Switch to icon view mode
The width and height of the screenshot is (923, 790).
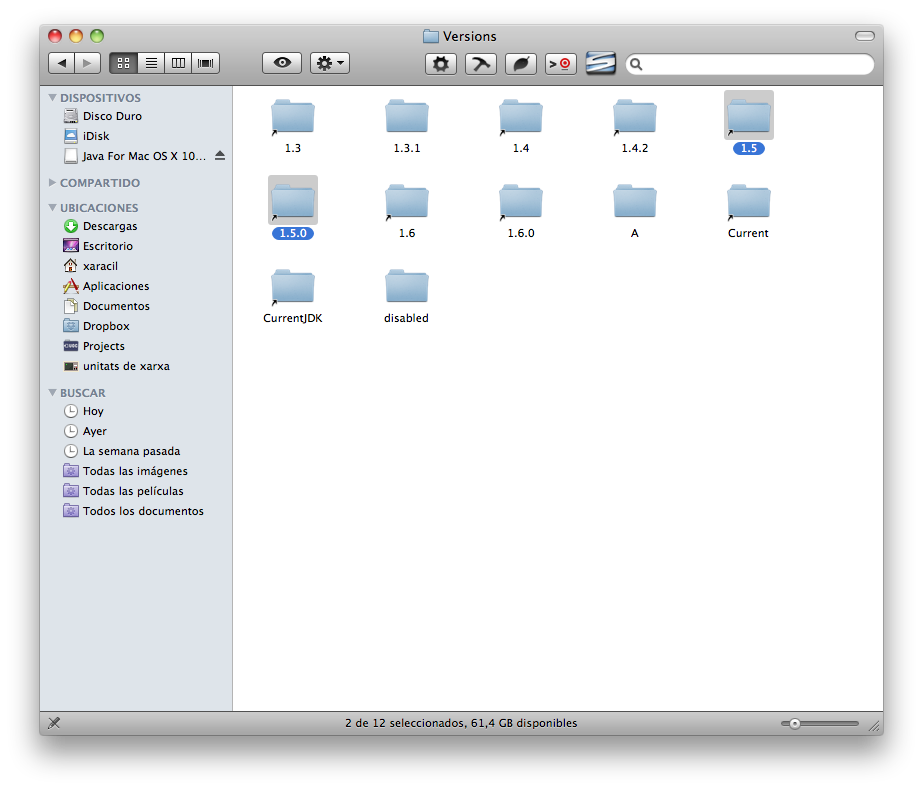(x=124, y=63)
